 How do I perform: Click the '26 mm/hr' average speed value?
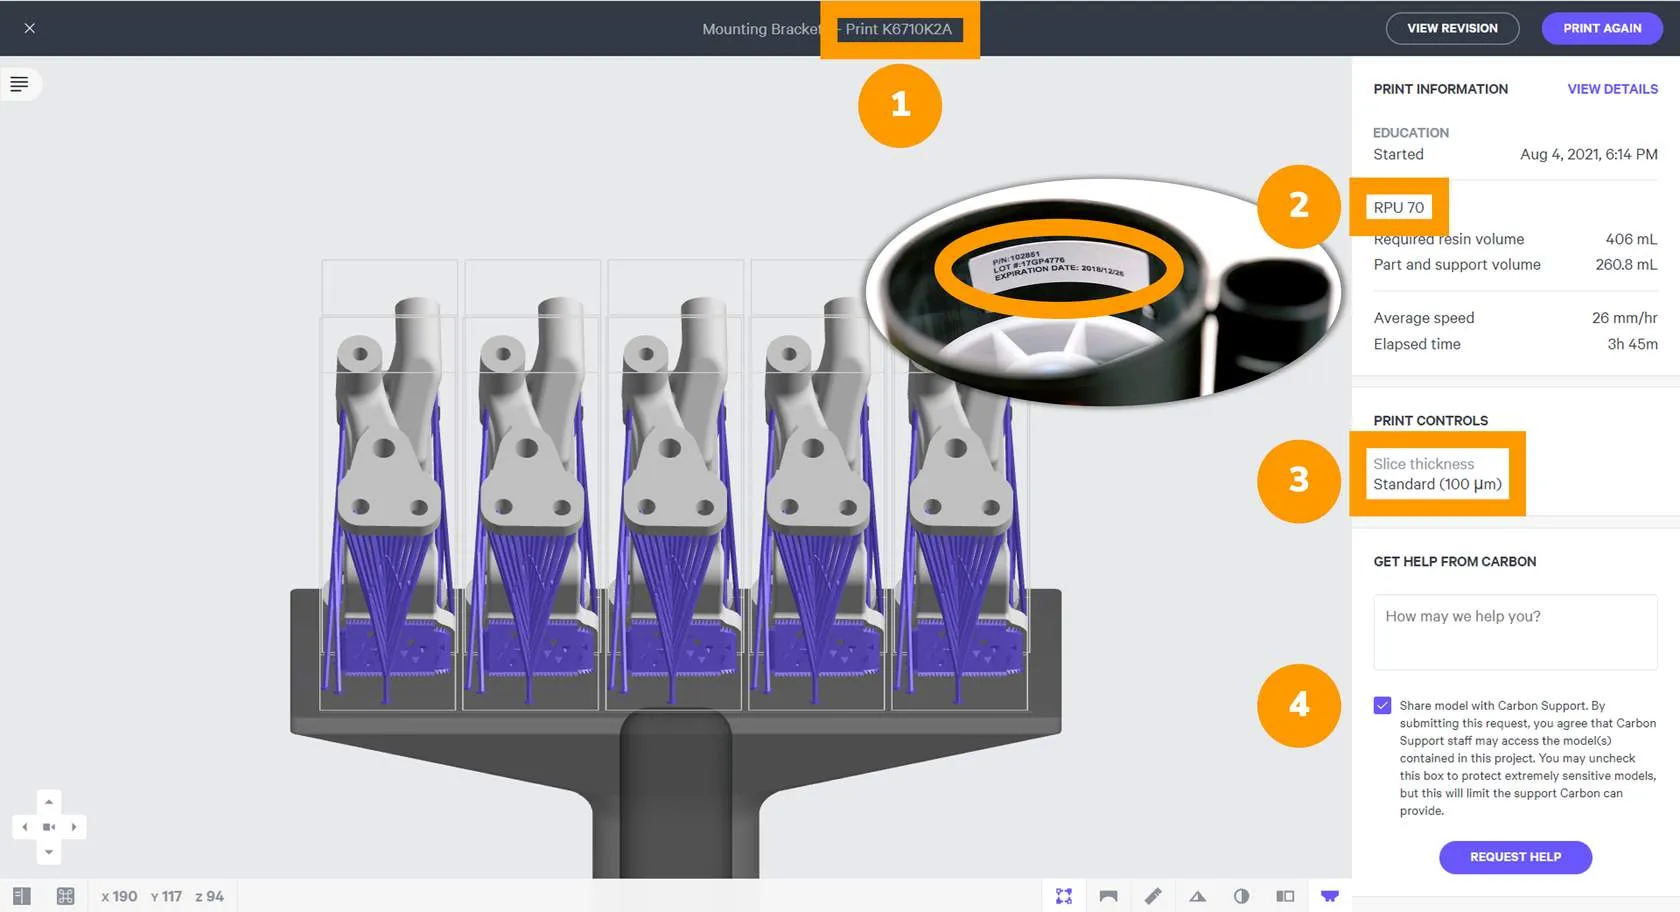pyautogui.click(x=1624, y=318)
